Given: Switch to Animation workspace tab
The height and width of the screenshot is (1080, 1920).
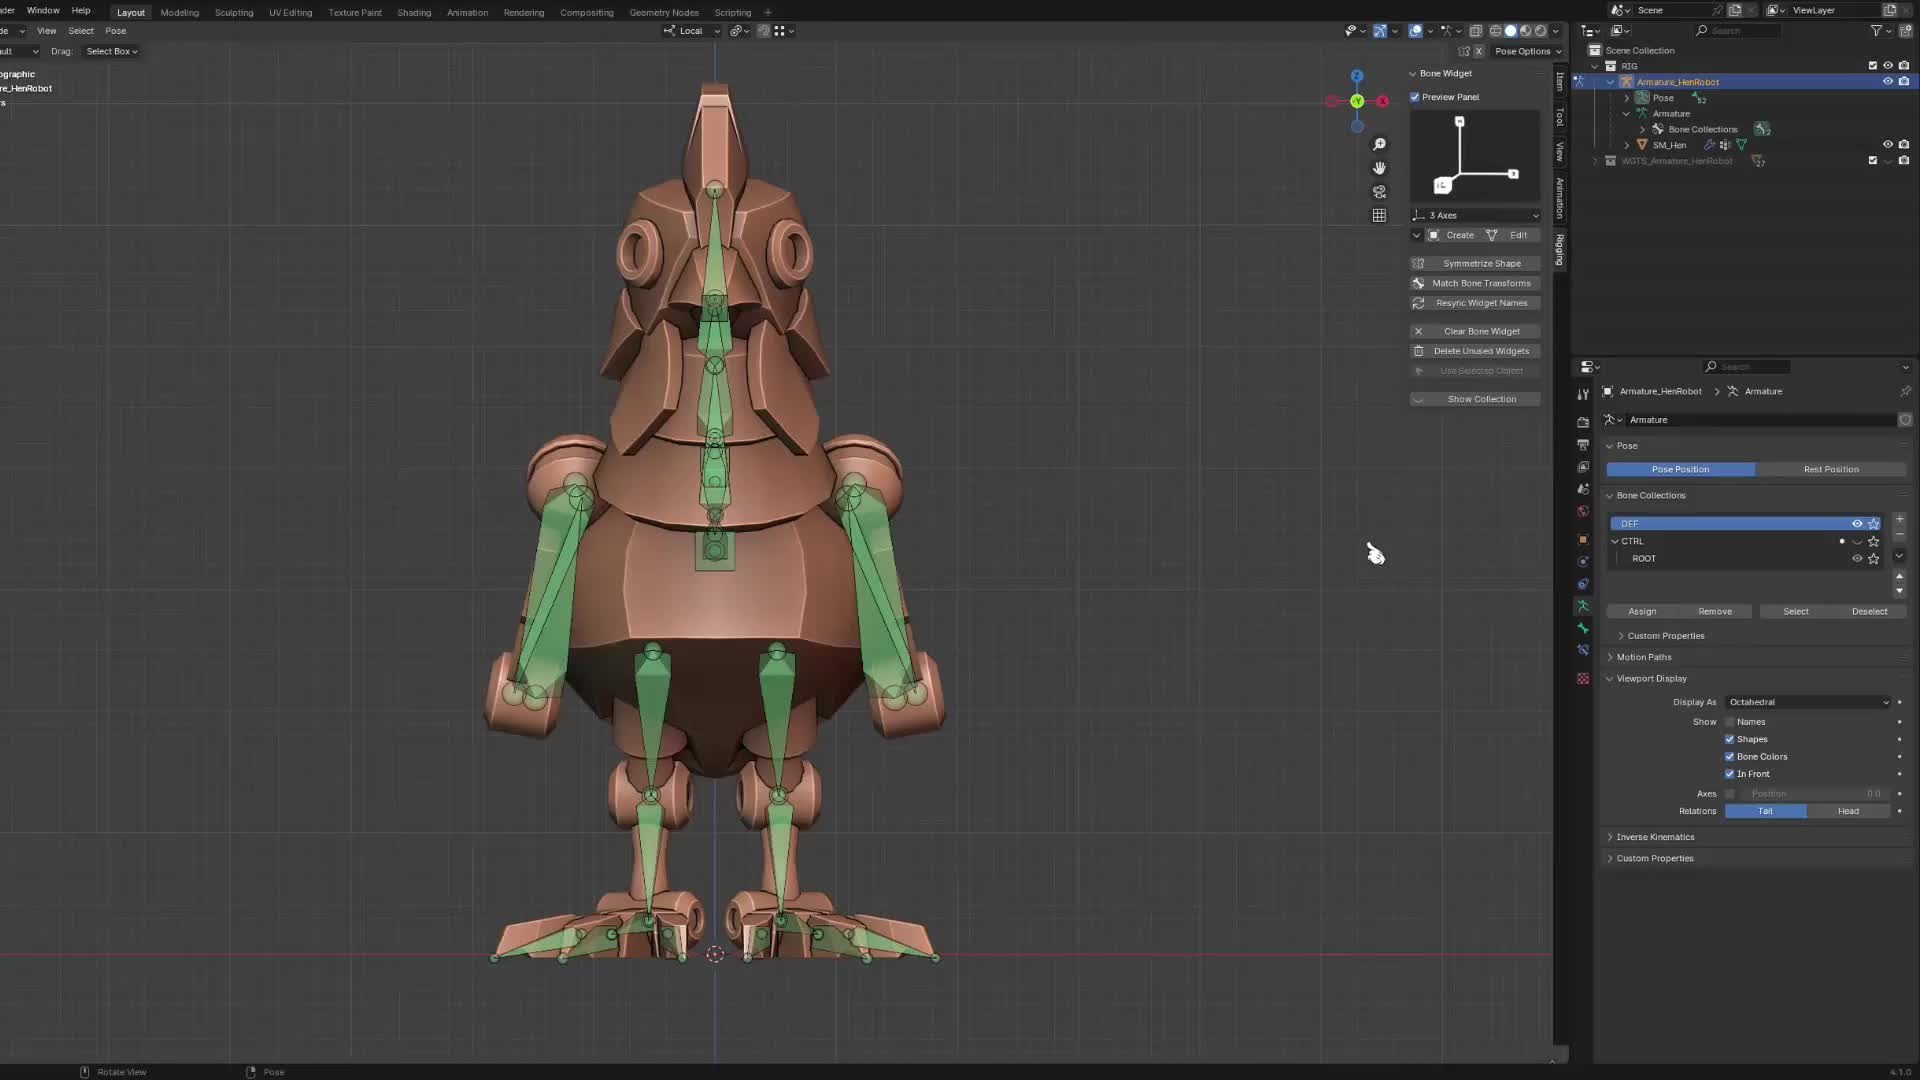Looking at the screenshot, I should (x=467, y=12).
